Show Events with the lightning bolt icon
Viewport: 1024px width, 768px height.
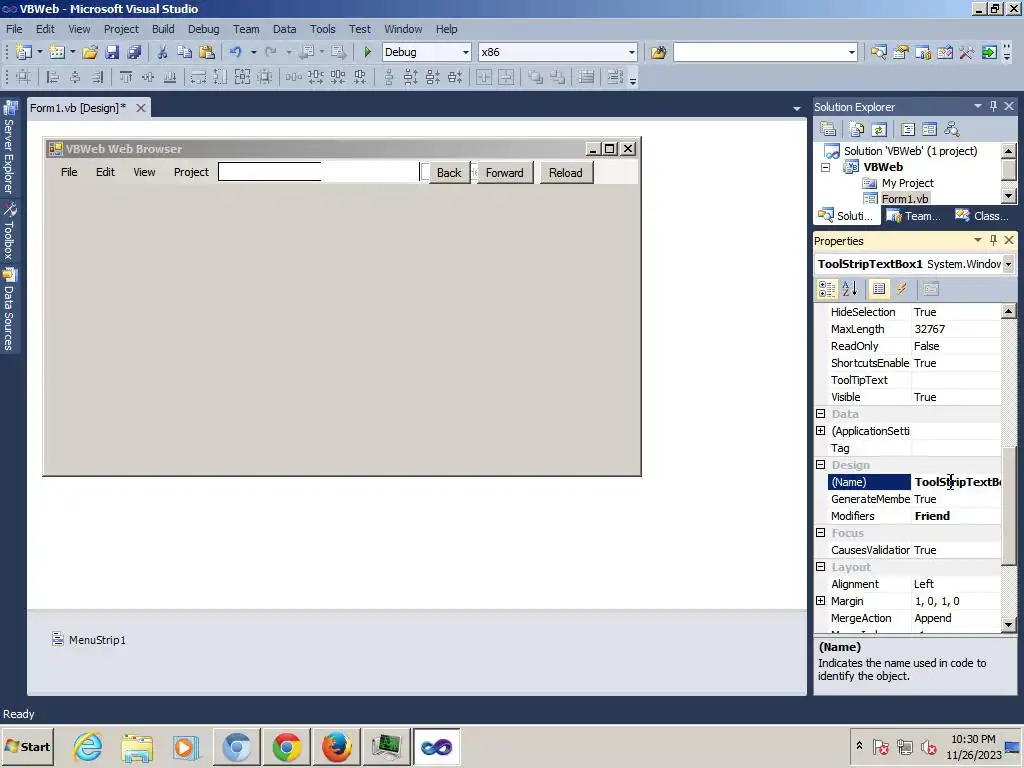(x=901, y=289)
